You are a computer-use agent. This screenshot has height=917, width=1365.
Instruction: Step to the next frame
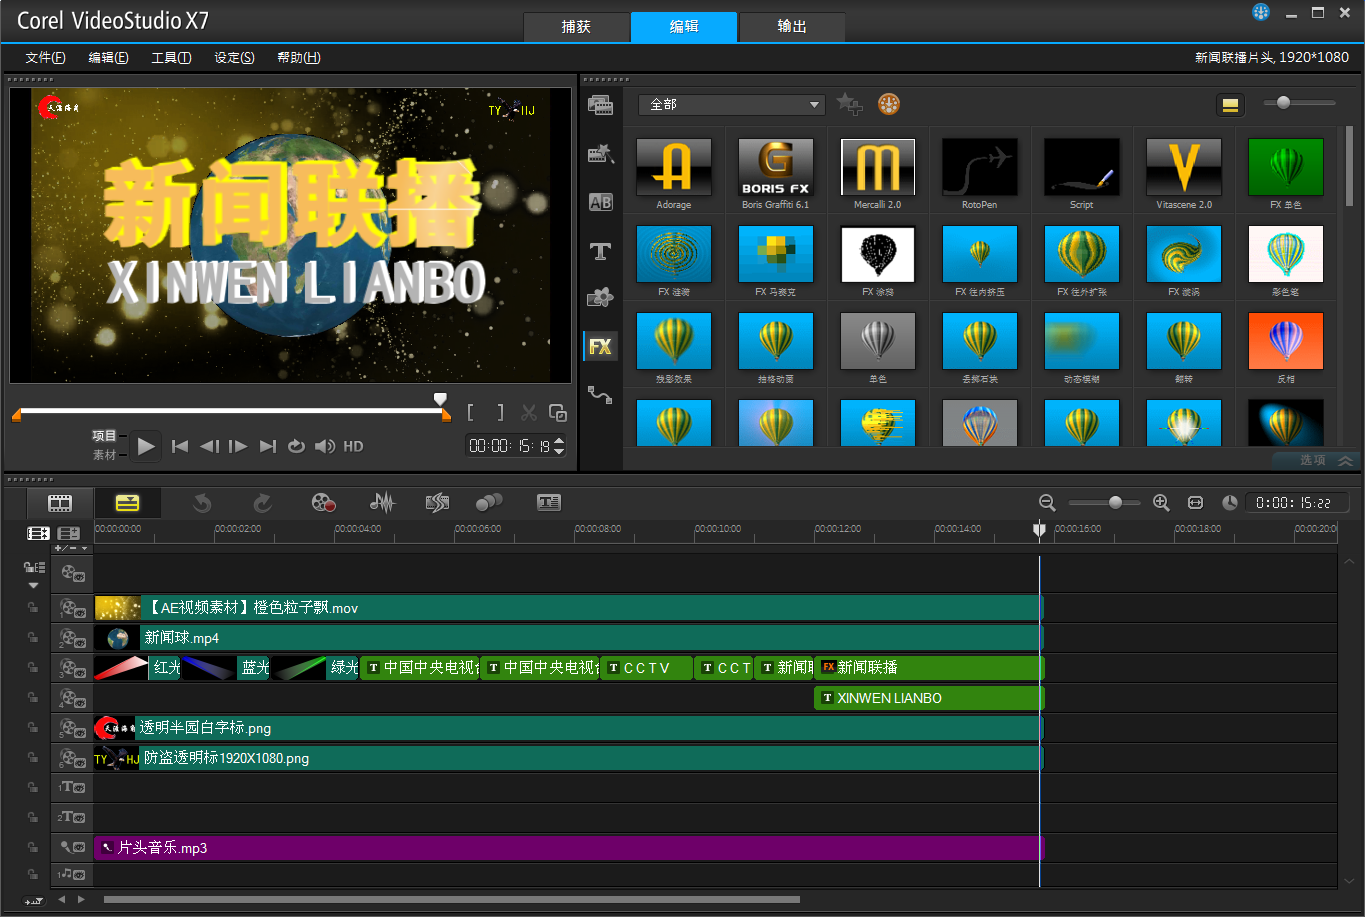click(238, 446)
